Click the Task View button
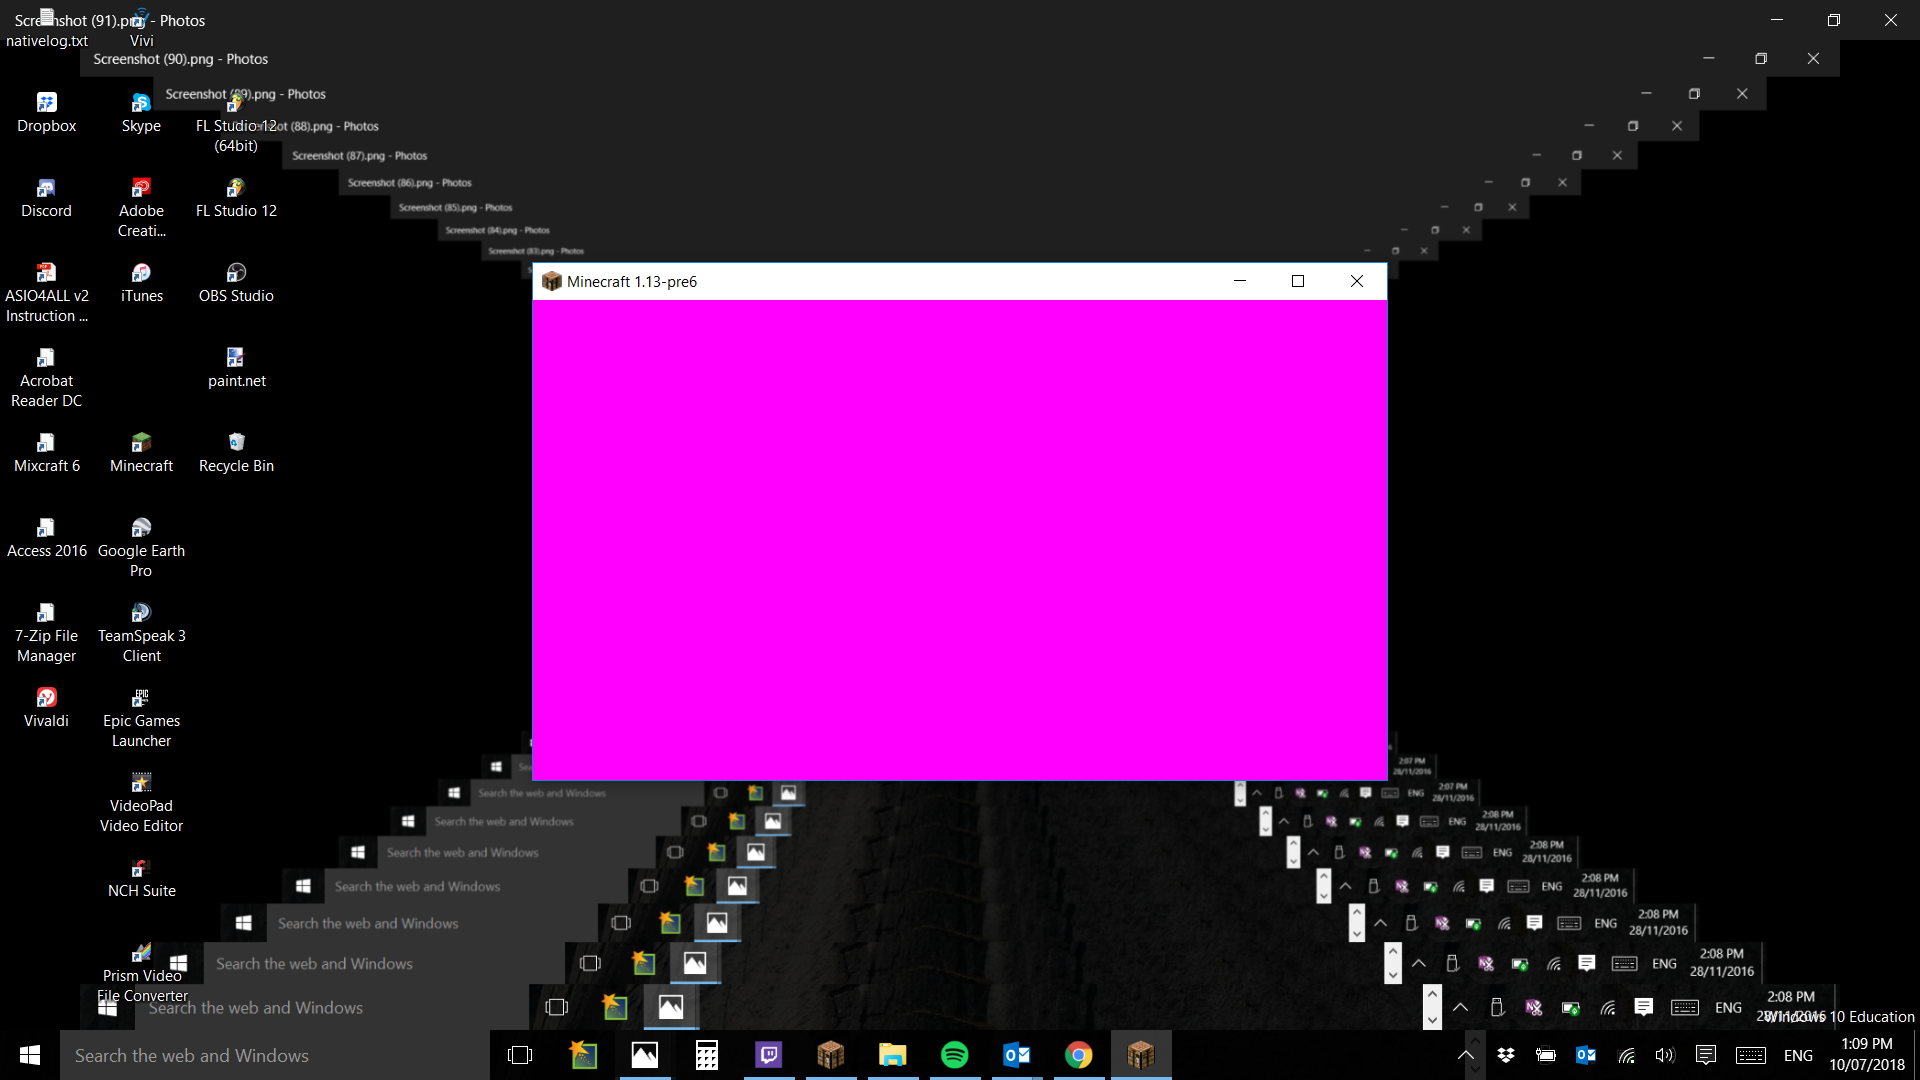 520,1055
